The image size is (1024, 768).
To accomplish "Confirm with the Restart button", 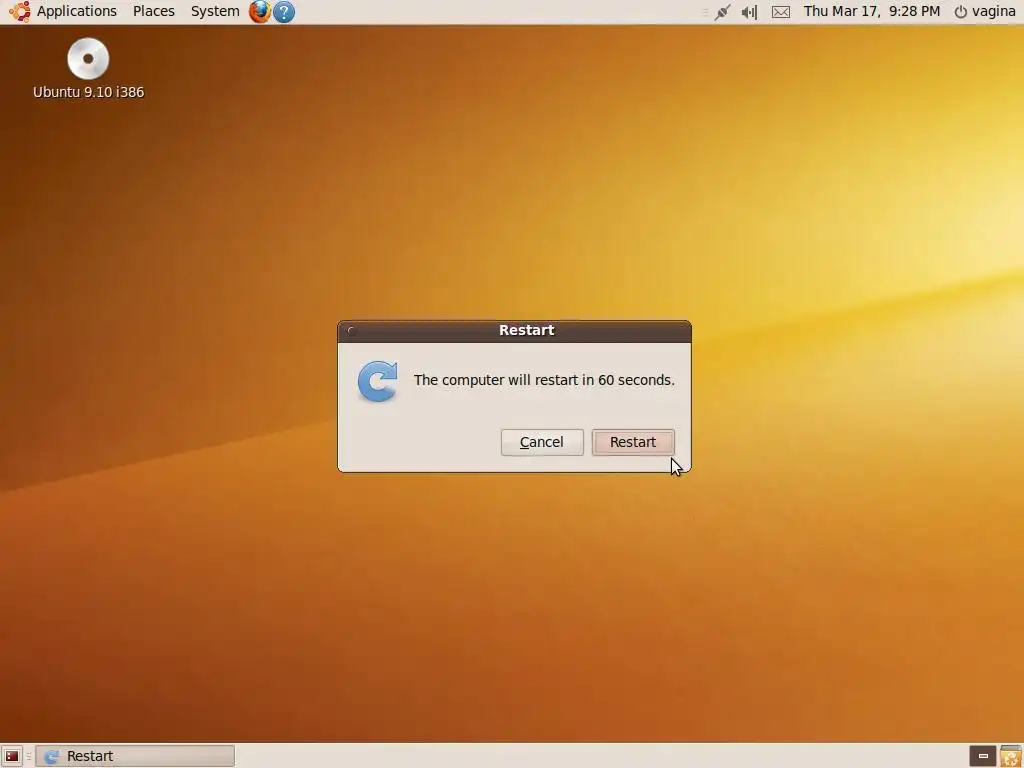I will coord(633,442).
